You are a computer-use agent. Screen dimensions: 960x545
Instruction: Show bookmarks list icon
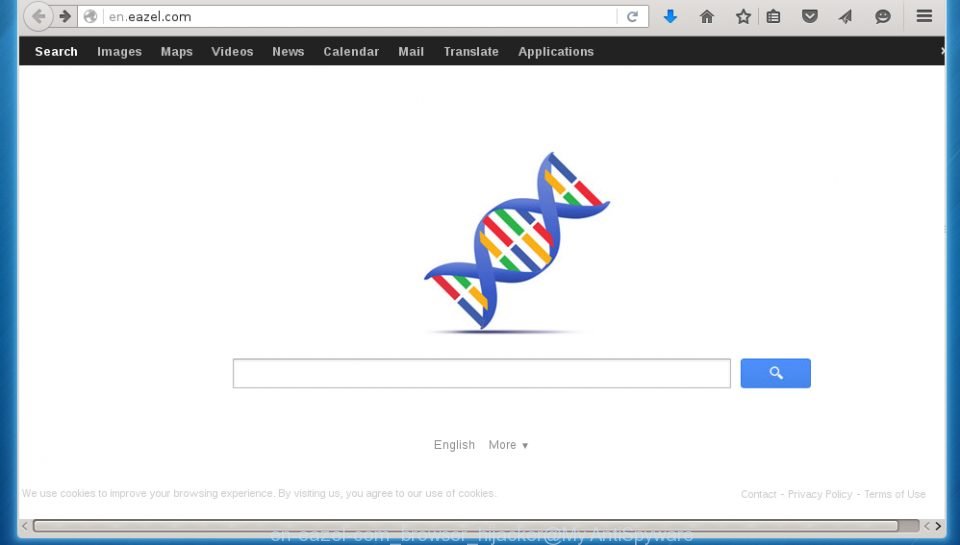point(773,17)
